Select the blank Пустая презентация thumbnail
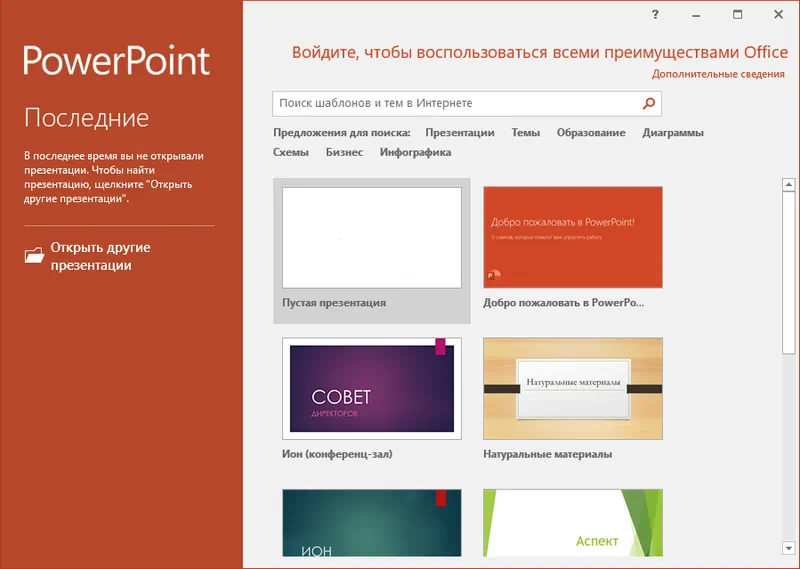Viewport: 800px width, 569px height. pos(372,238)
